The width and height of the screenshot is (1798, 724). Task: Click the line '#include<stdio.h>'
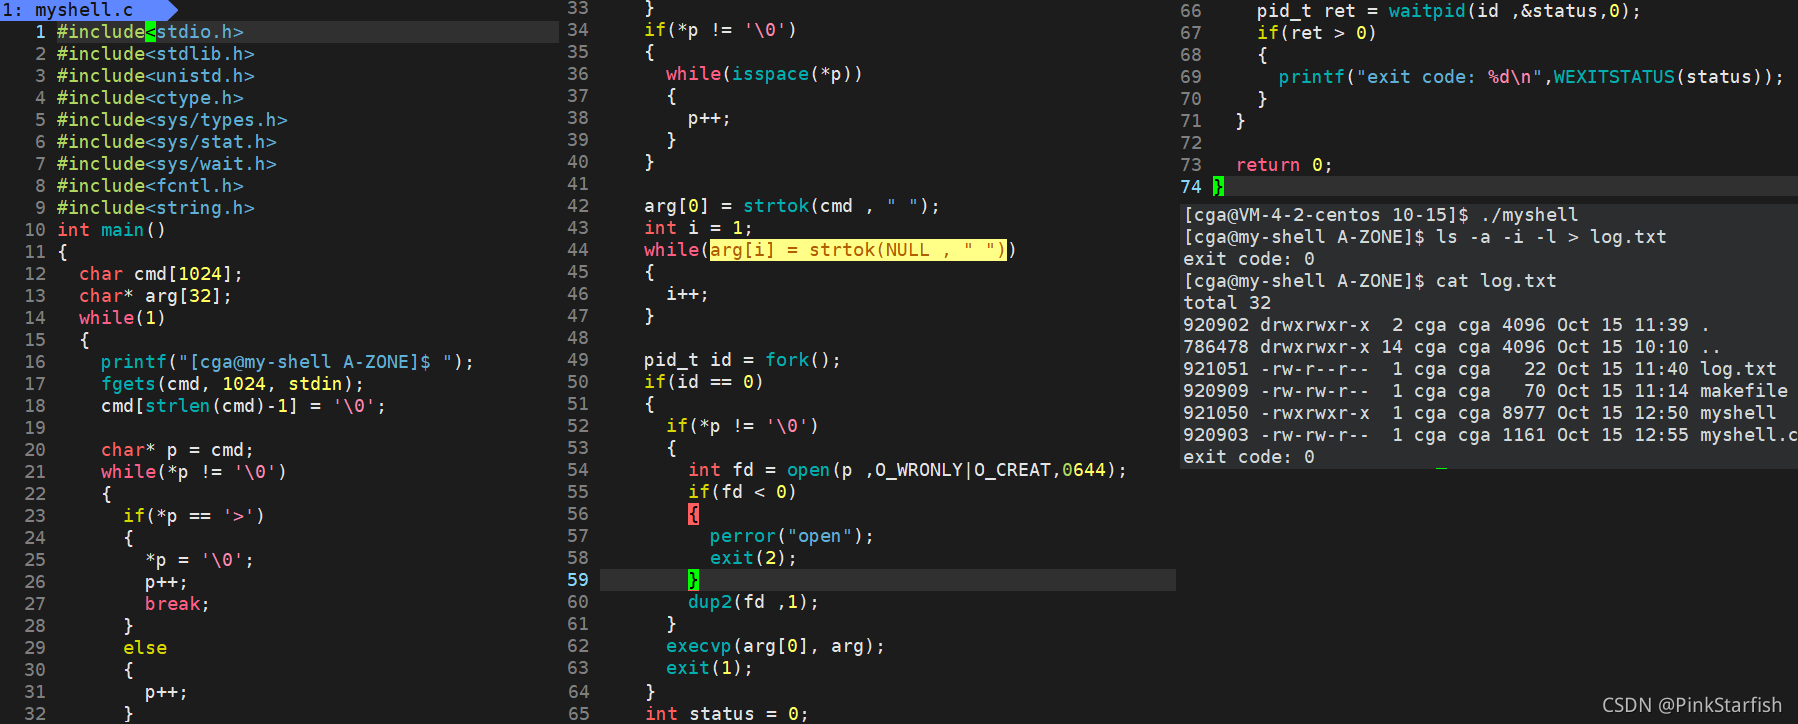pos(150,32)
